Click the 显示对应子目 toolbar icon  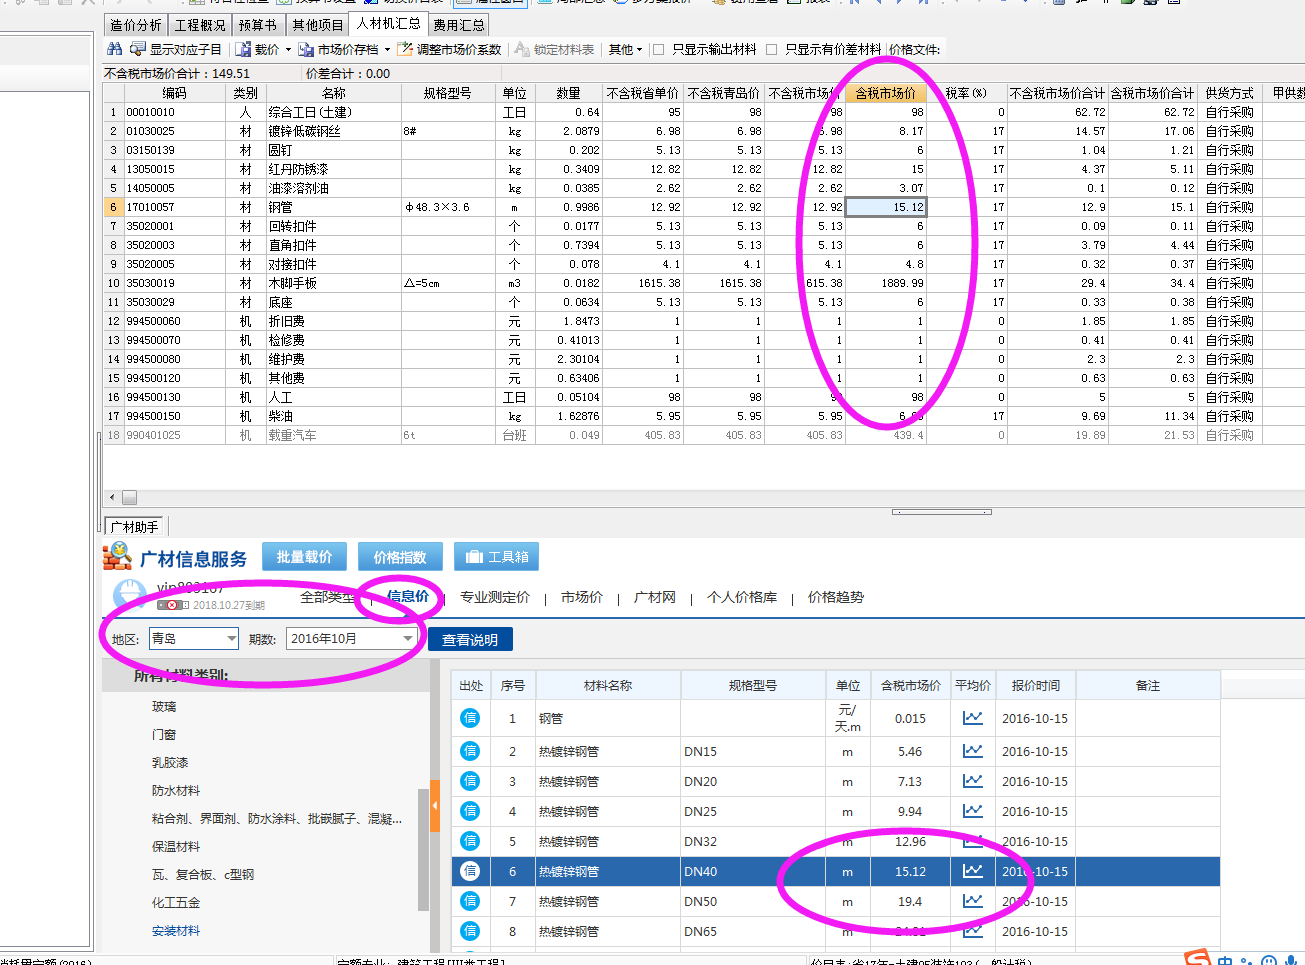[x=138, y=49]
